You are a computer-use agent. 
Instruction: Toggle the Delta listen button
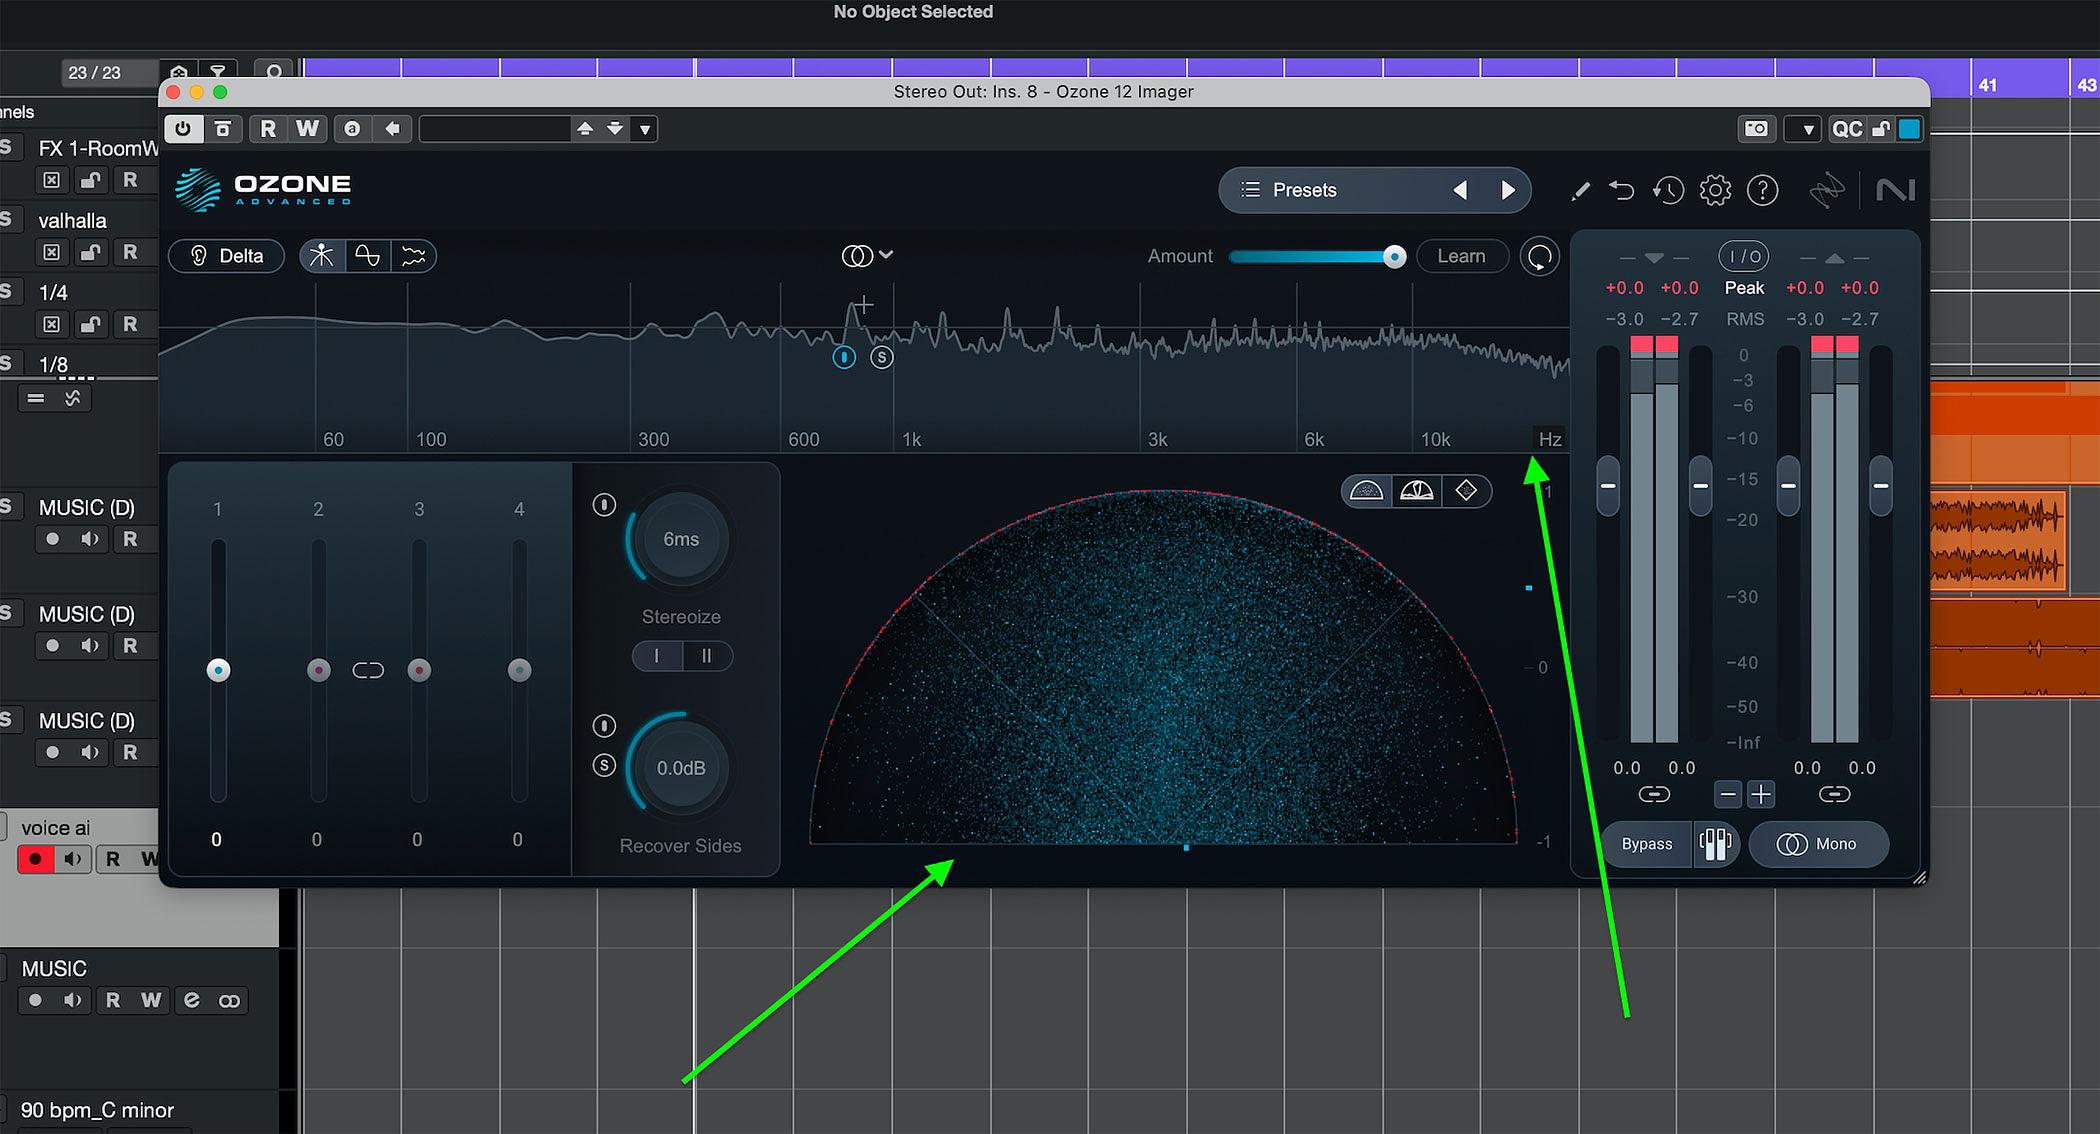(227, 256)
